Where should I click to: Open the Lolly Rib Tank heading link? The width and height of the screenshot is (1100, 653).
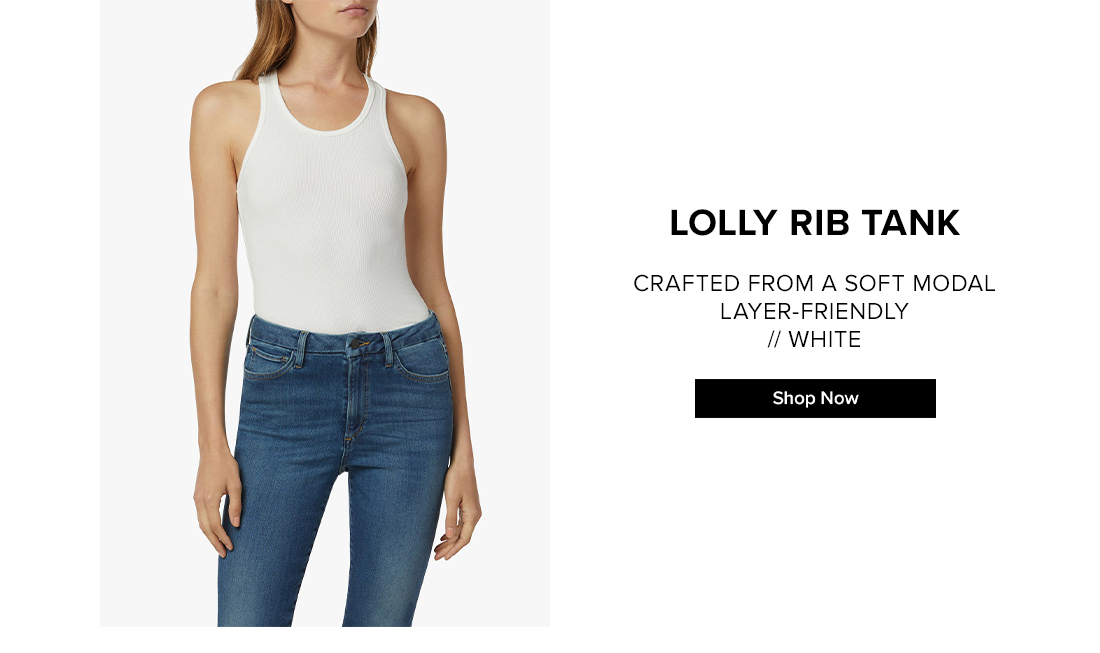[x=814, y=223]
